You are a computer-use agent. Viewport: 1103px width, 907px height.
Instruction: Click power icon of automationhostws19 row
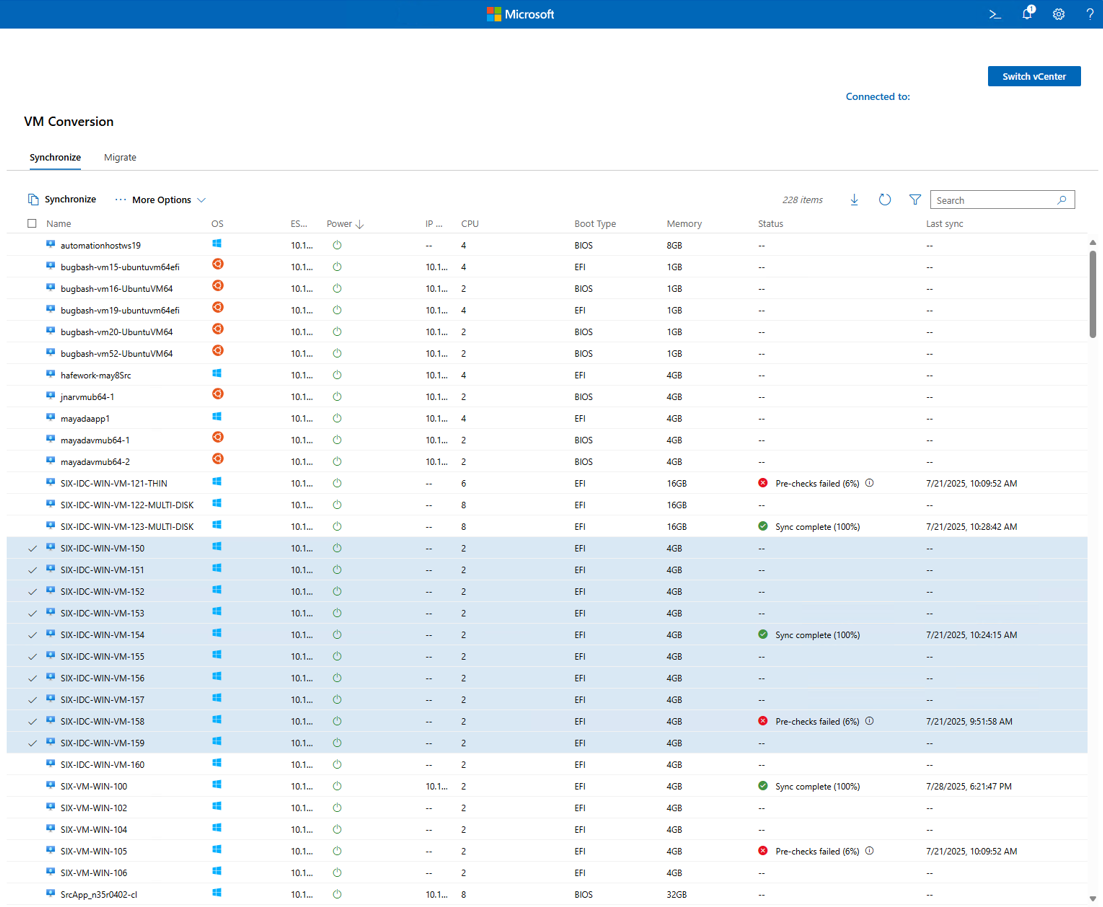pos(337,245)
